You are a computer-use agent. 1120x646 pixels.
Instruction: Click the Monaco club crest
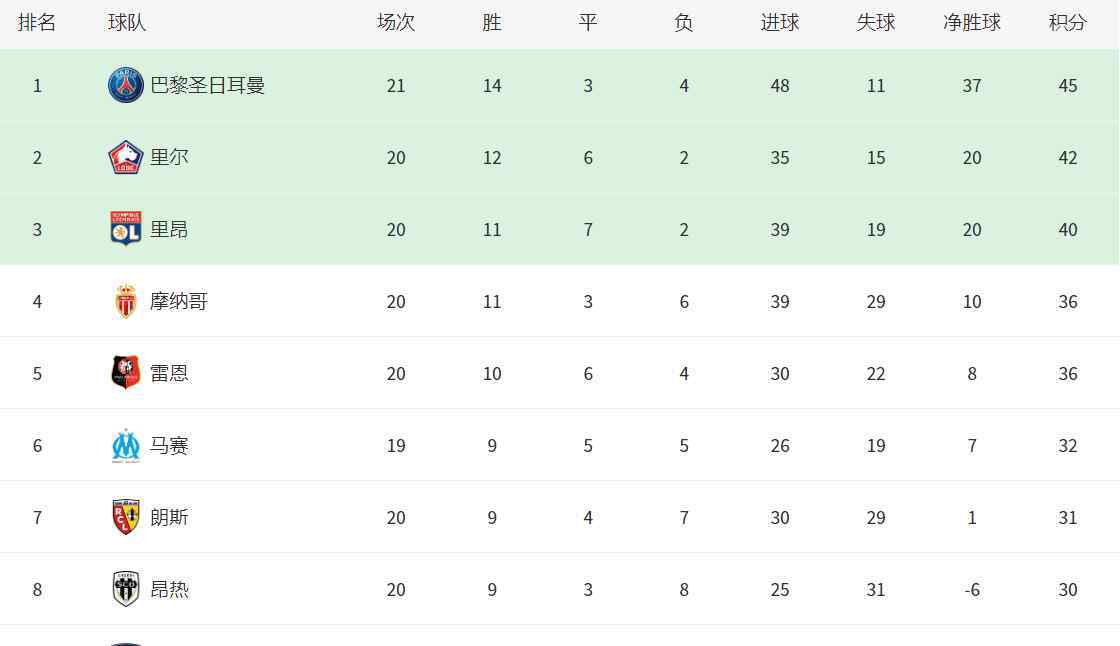tap(126, 301)
